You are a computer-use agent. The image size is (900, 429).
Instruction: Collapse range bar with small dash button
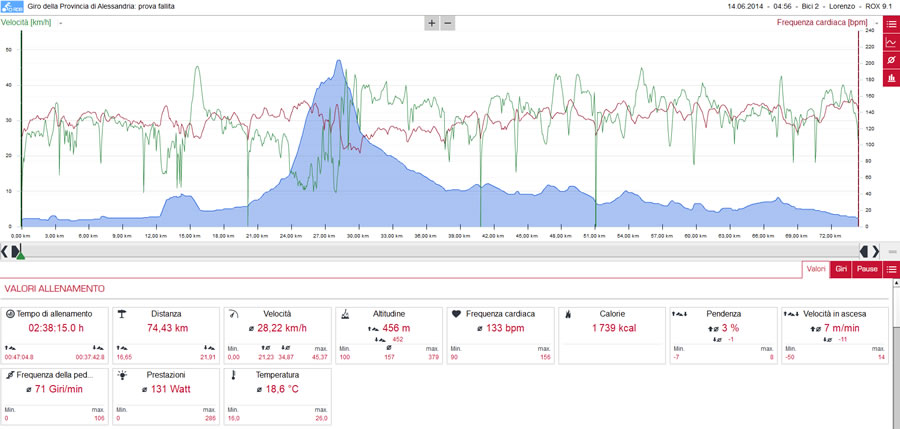coord(891,252)
